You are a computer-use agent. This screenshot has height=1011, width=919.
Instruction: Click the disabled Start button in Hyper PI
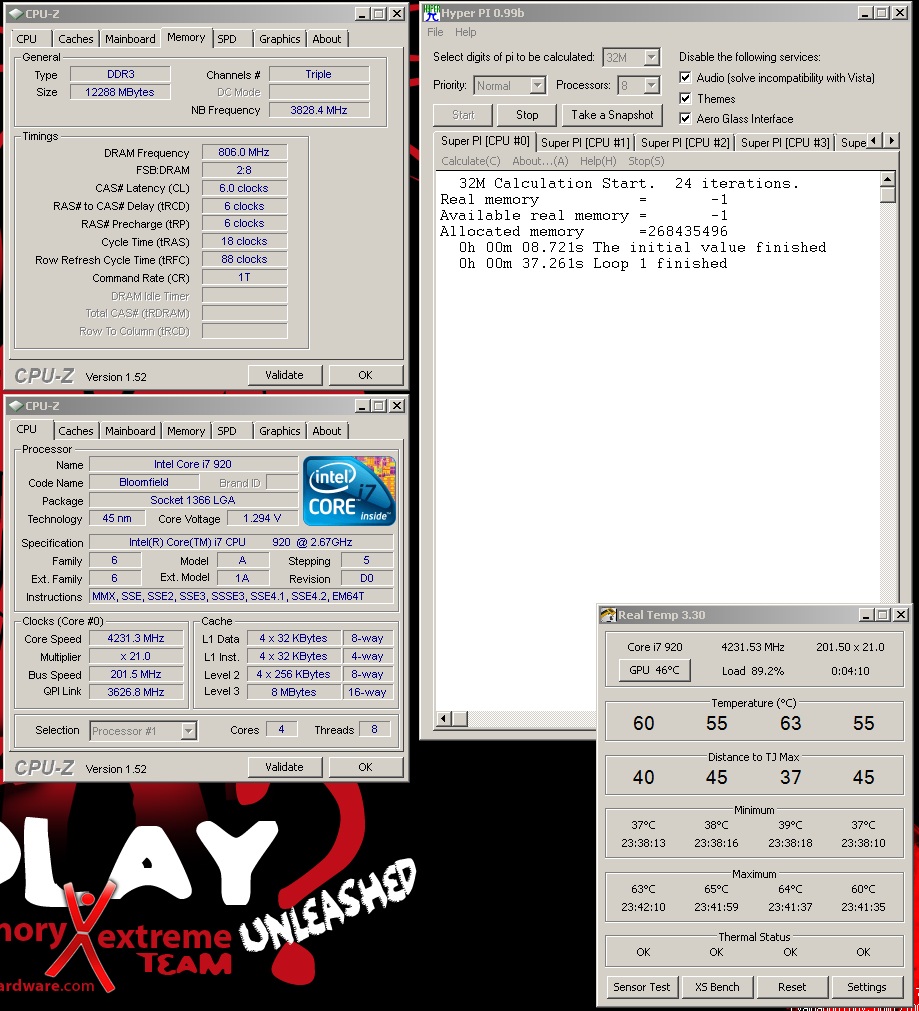pos(462,115)
